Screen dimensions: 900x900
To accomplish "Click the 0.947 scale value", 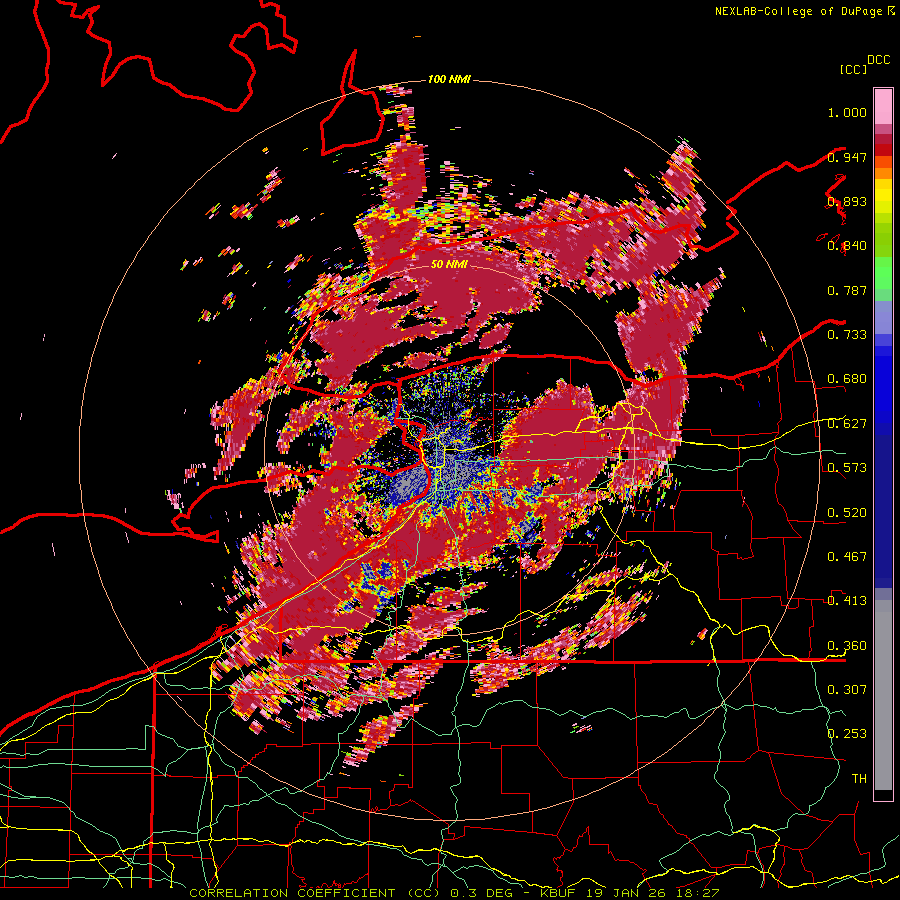I will pyautogui.click(x=847, y=157).
